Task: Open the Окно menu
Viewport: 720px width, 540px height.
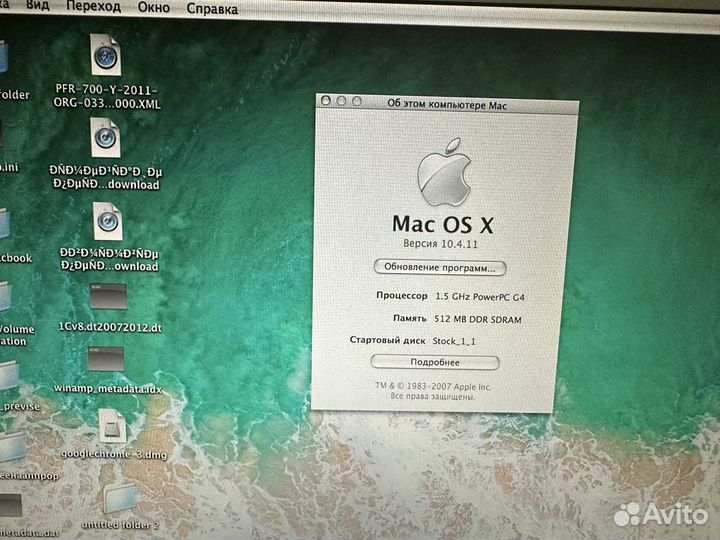Action: [x=153, y=8]
